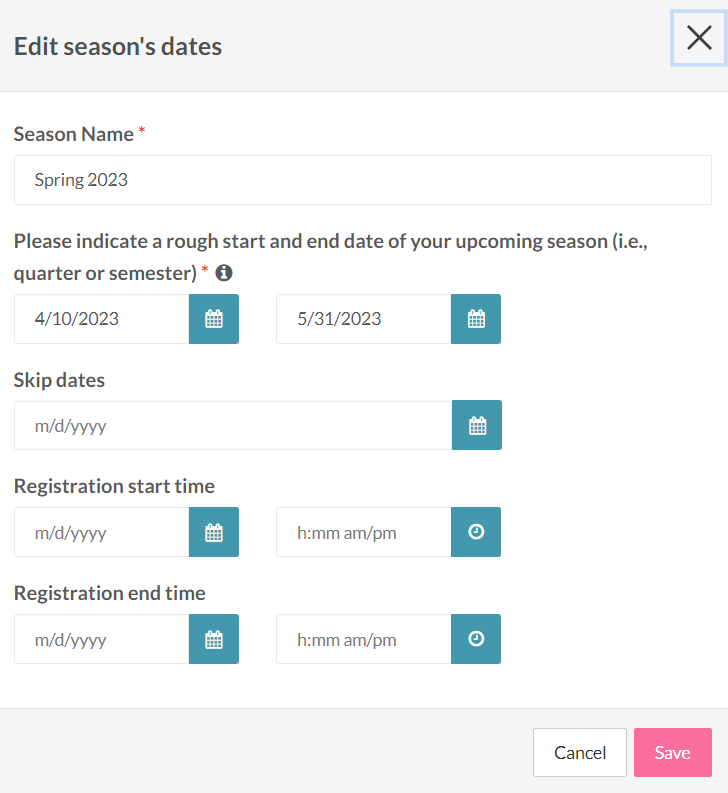This screenshot has height=793, width=728.
Task: Close the Edit season's dates dialog
Action: click(699, 39)
